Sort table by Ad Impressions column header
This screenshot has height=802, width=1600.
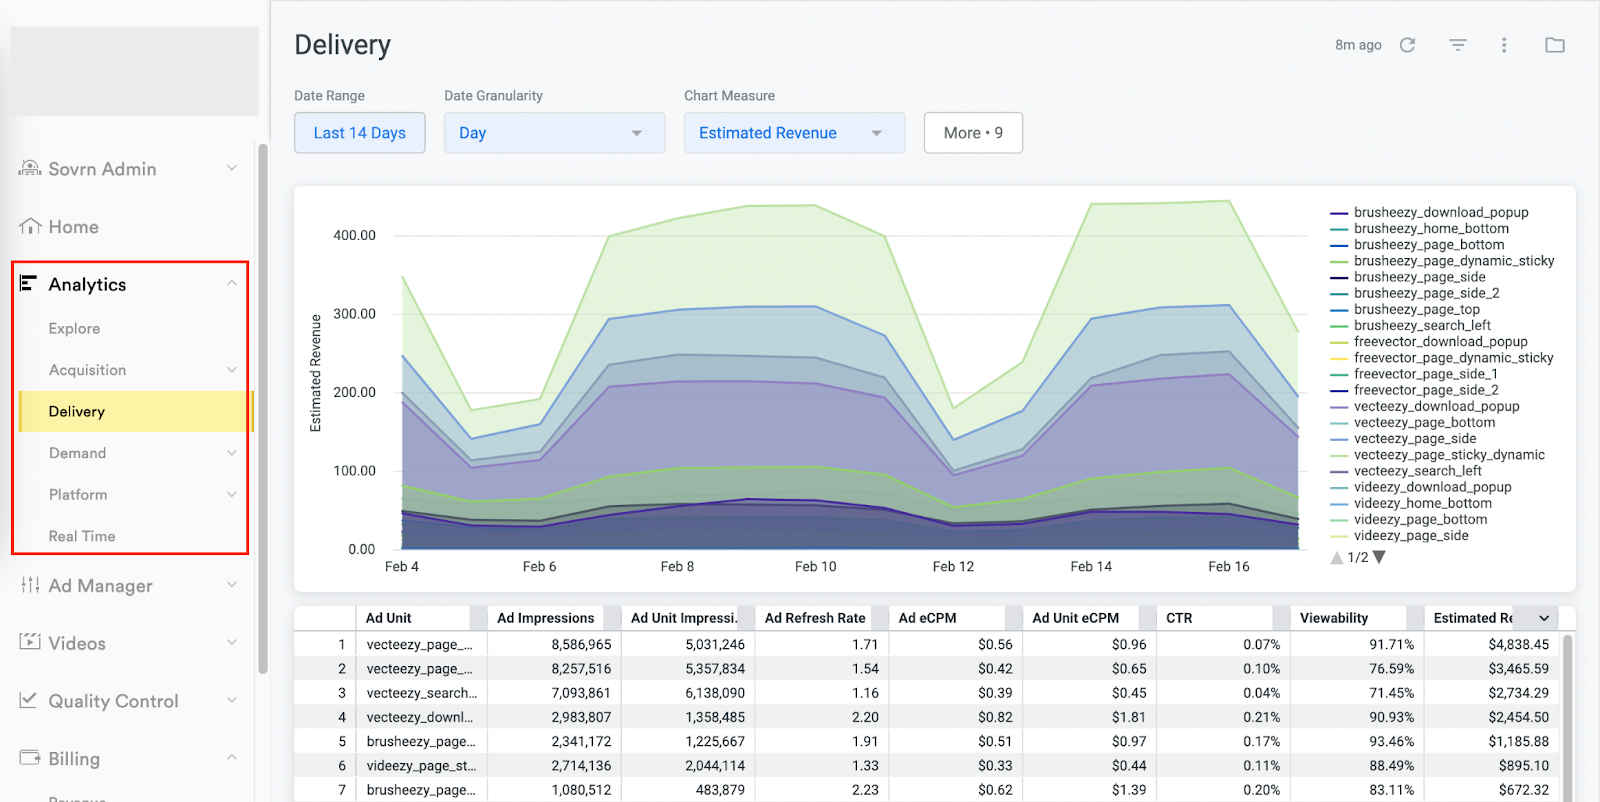545,618
